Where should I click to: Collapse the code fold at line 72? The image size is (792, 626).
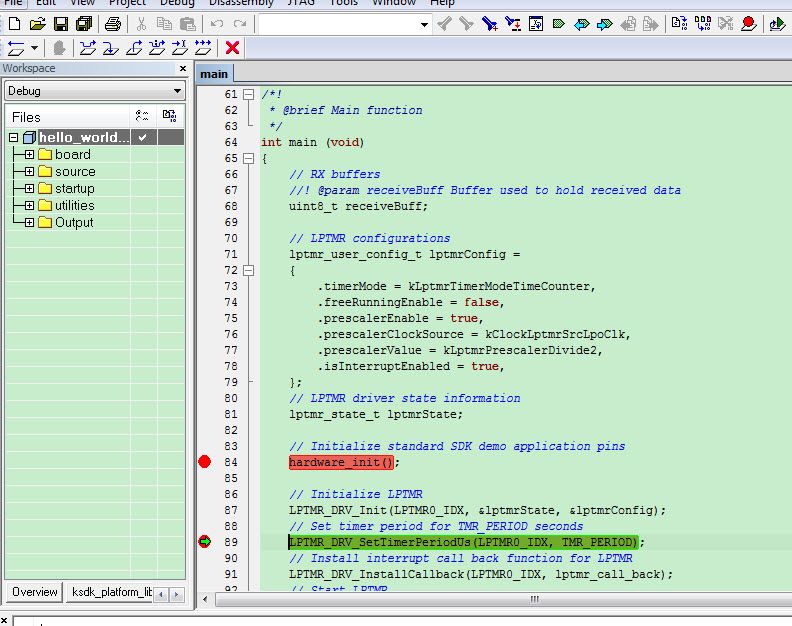248,270
